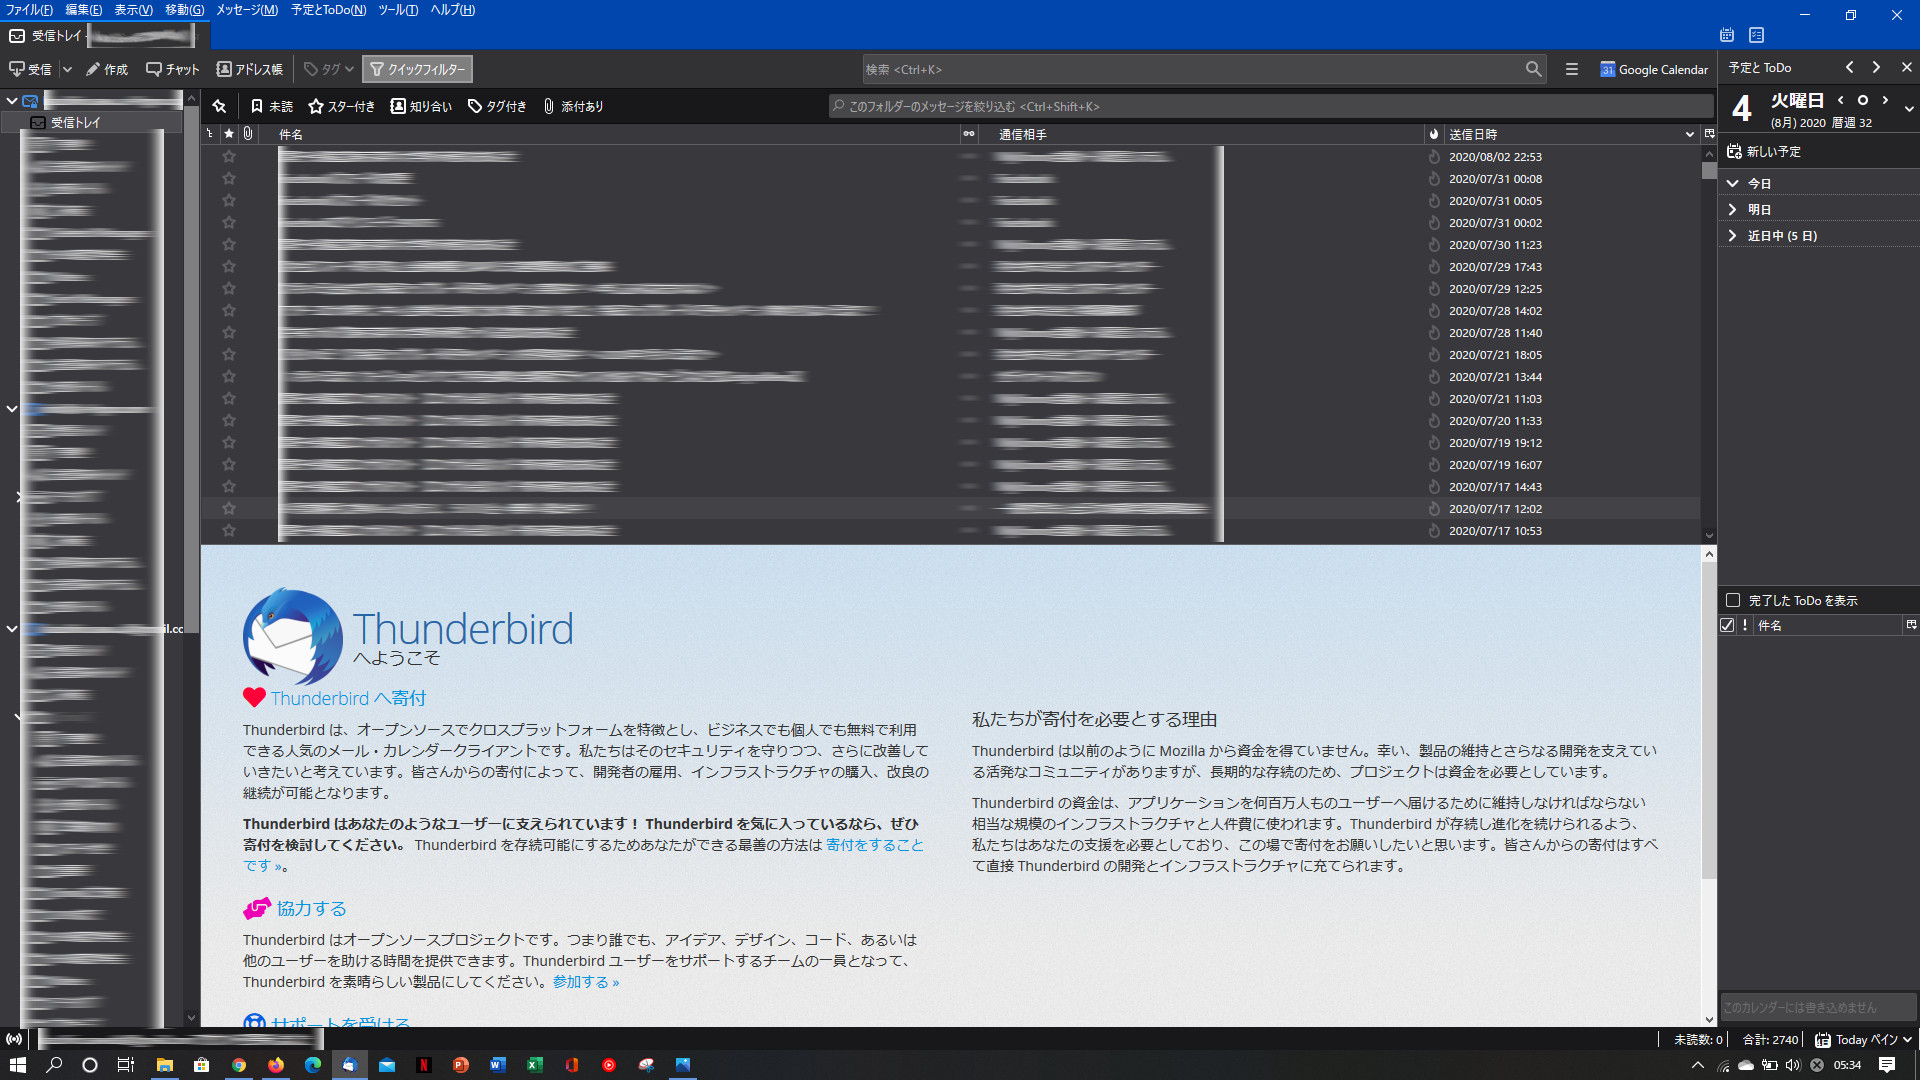Sort by junk status flame column icon
Viewport: 1920px width, 1080px height.
pos(1434,134)
